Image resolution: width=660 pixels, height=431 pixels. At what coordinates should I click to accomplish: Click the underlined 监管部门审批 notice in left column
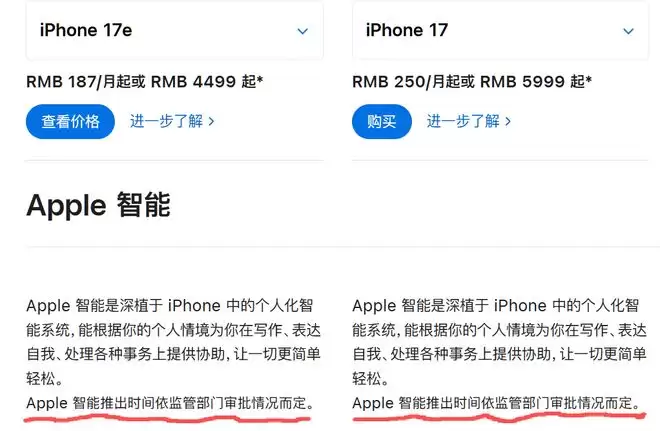[x=170, y=403]
